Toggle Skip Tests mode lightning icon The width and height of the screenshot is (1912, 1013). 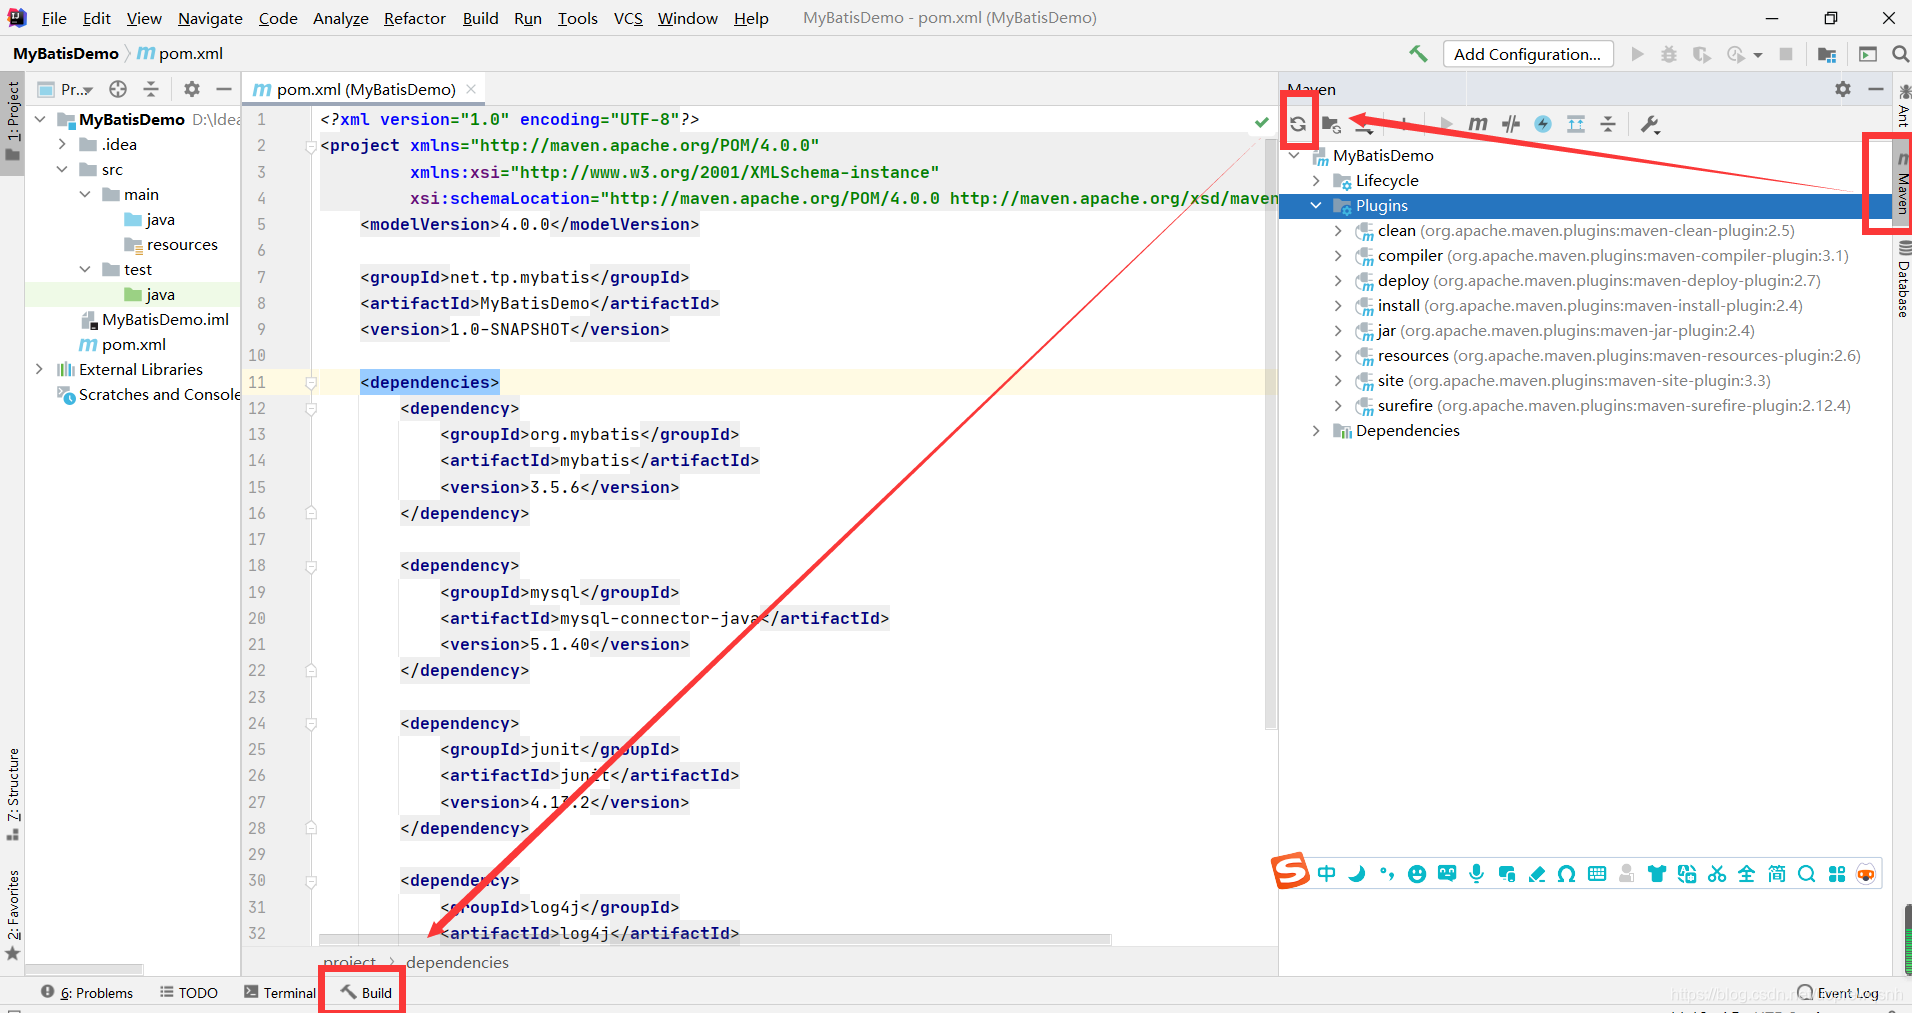pyautogui.click(x=1543, y=124)
